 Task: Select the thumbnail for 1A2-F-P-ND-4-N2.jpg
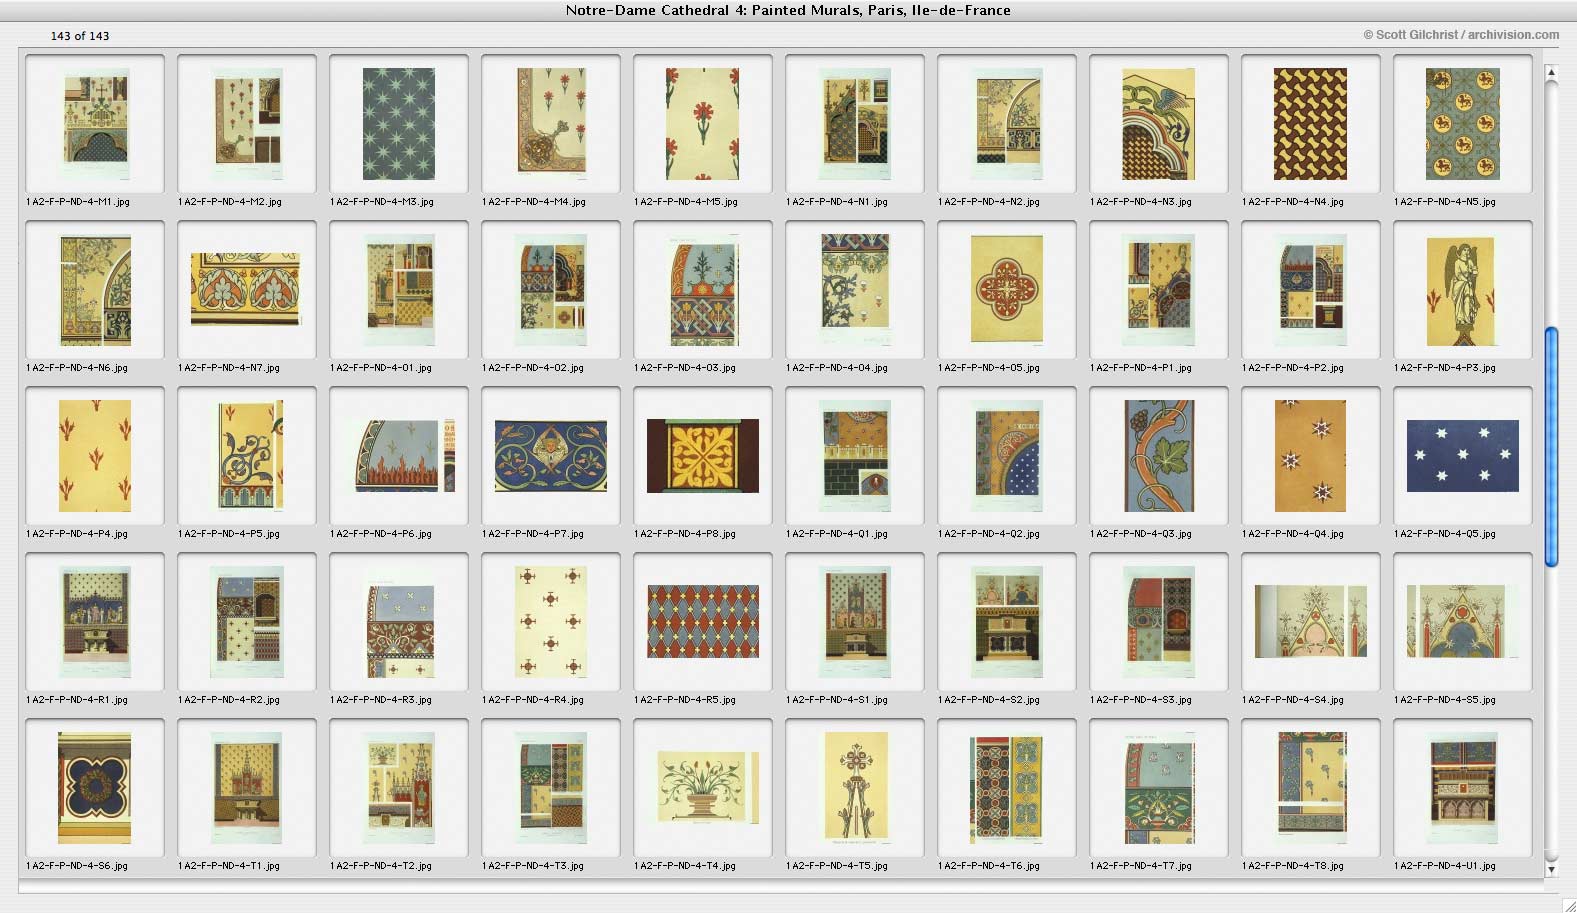coord(1007,124)
